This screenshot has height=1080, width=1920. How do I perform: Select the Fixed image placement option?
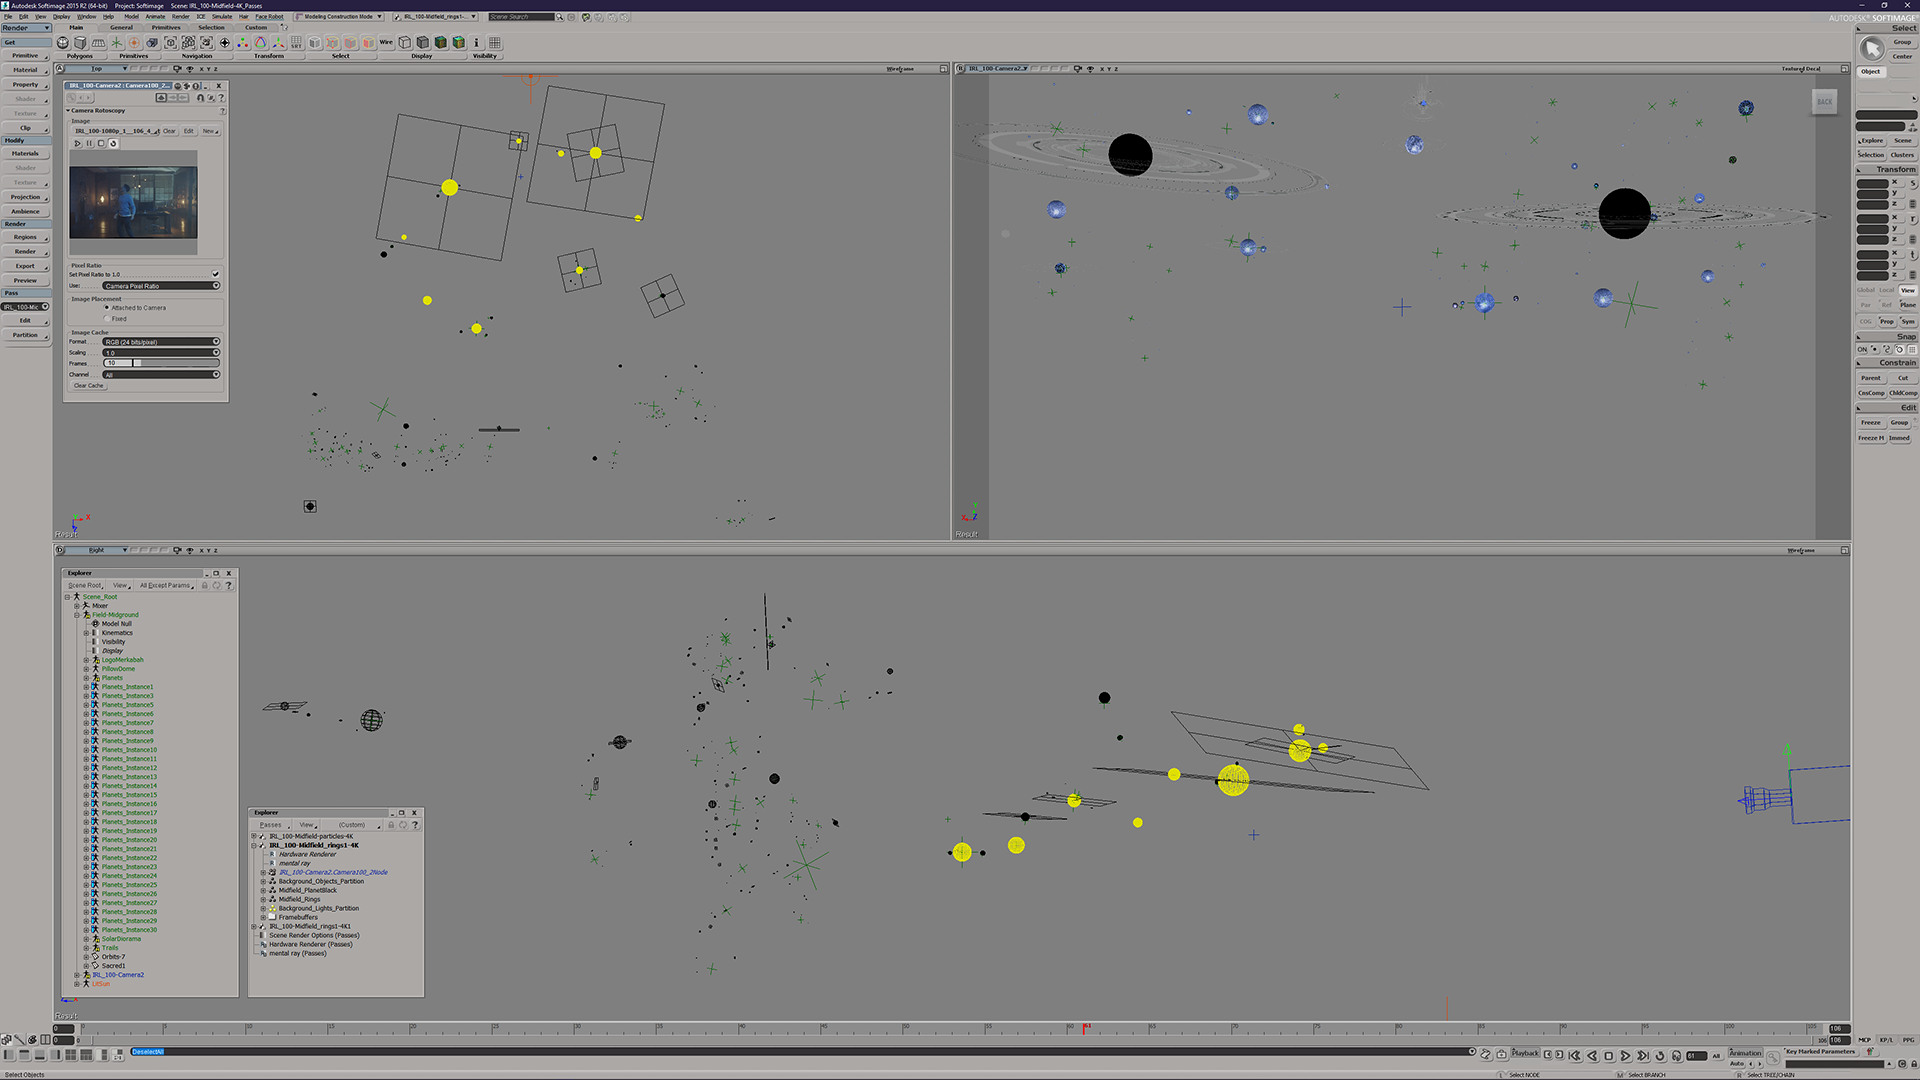click(107, 318)
